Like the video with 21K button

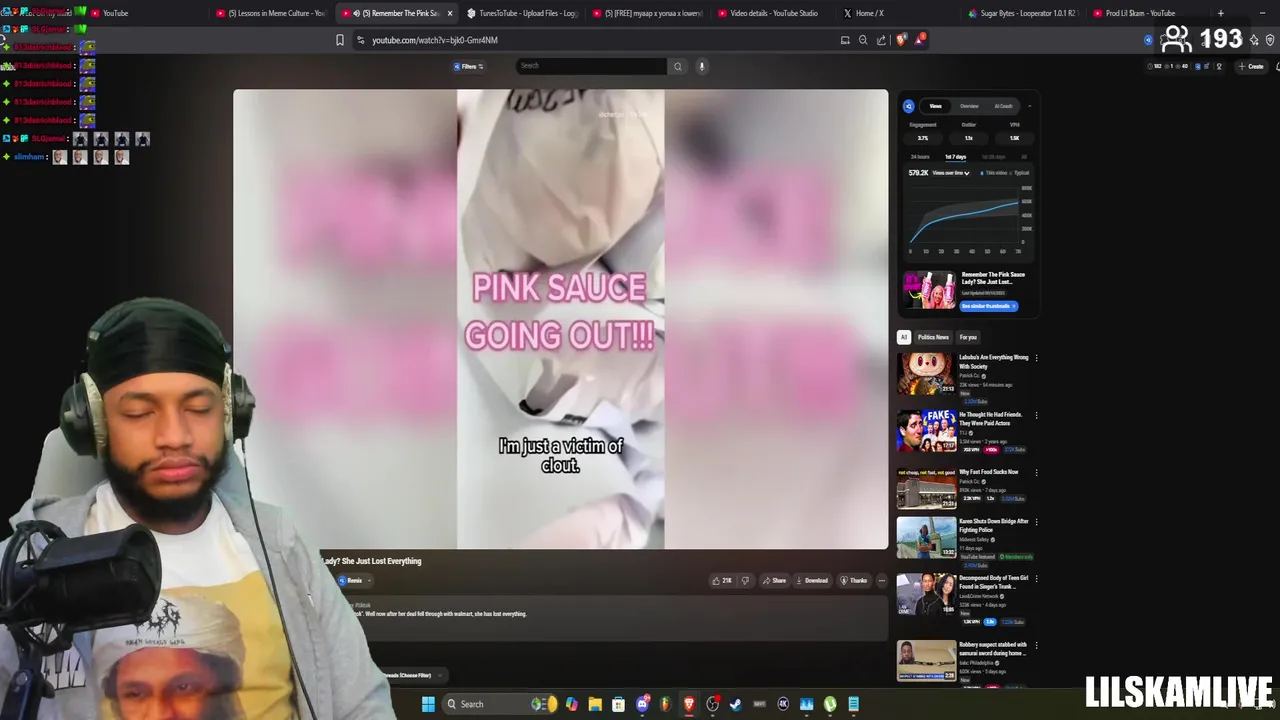click(x=722, y=580)
